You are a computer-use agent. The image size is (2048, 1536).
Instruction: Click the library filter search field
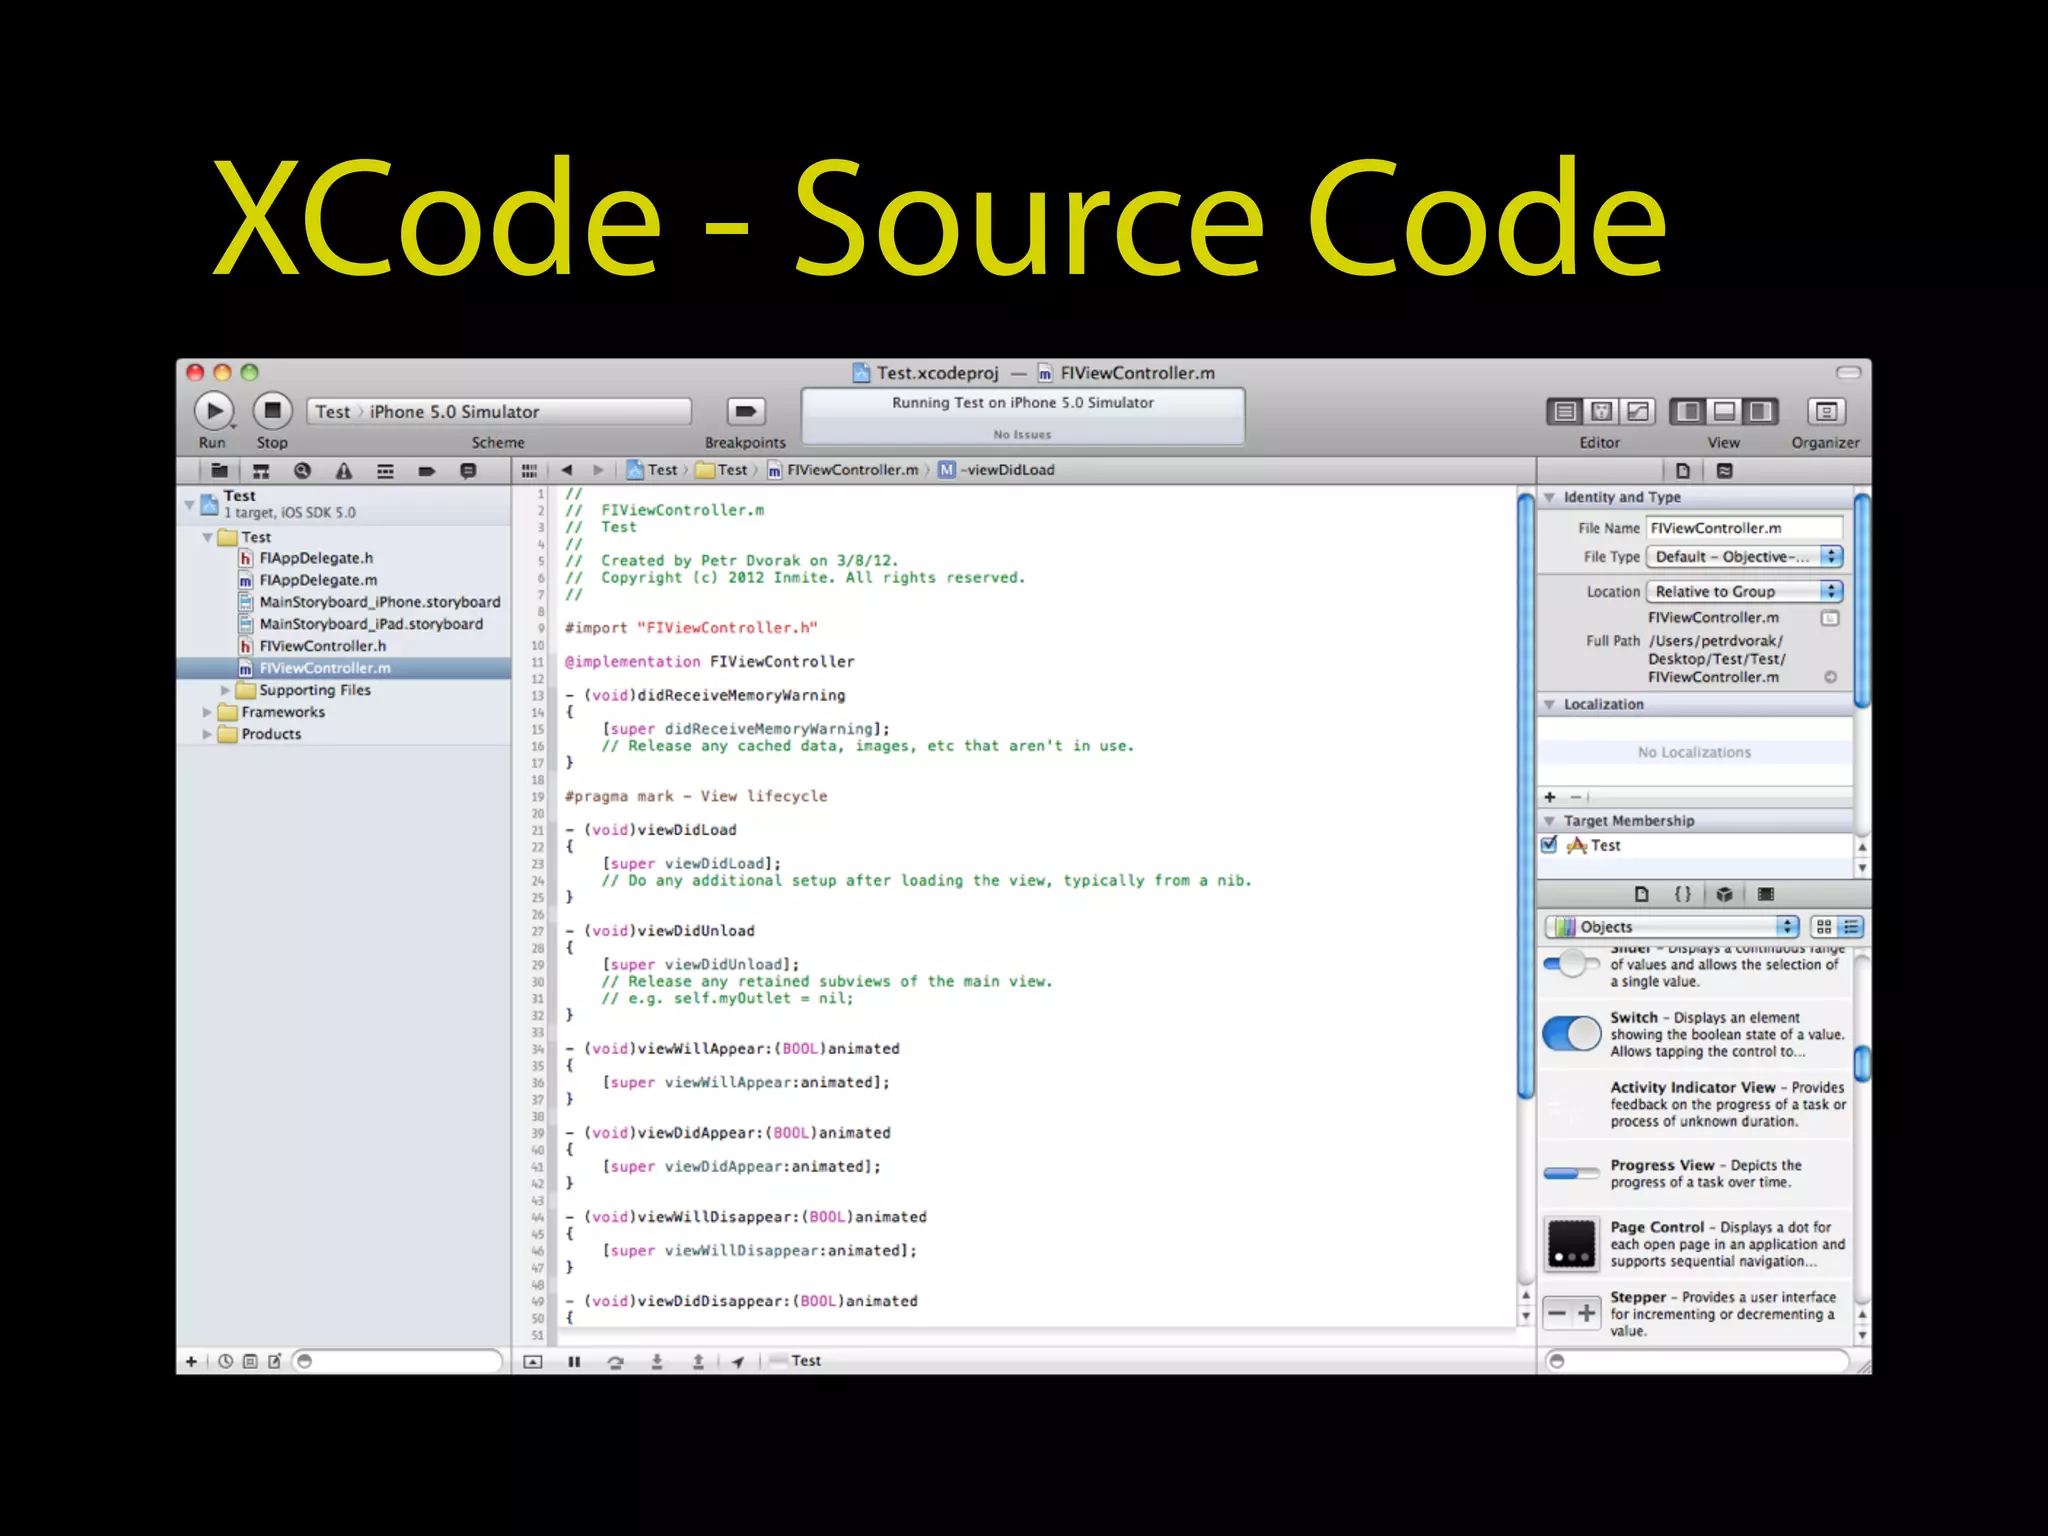(x=1697, y=1361)
